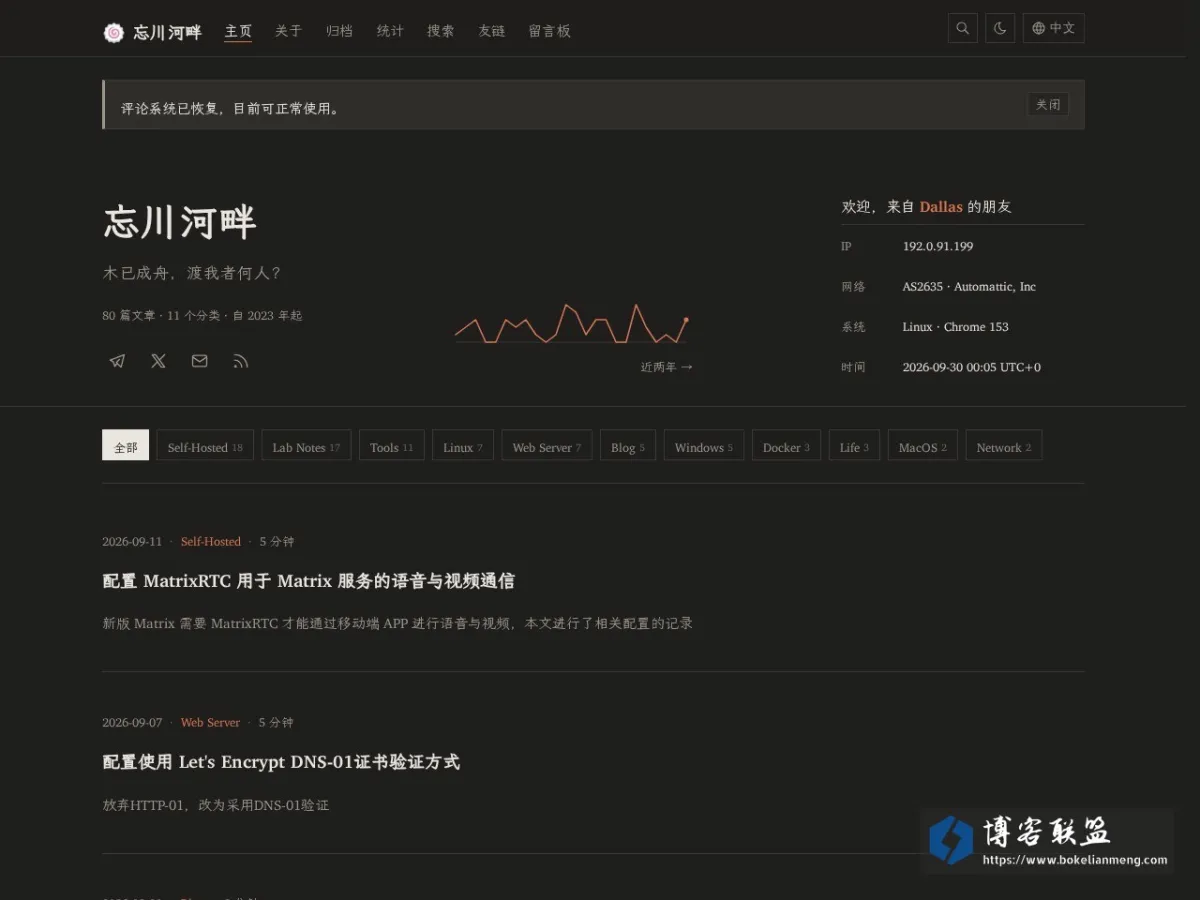This screenshot has height=900, width=1200.
Task: Filter by Web Server 7 category
Action: (547, 446)
